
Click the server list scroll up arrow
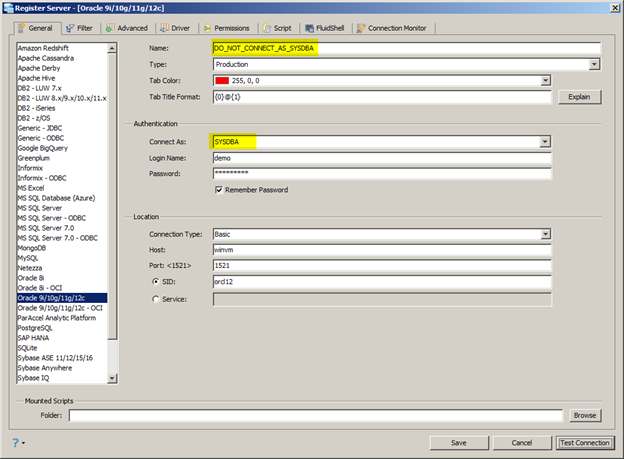click(112, 48)
